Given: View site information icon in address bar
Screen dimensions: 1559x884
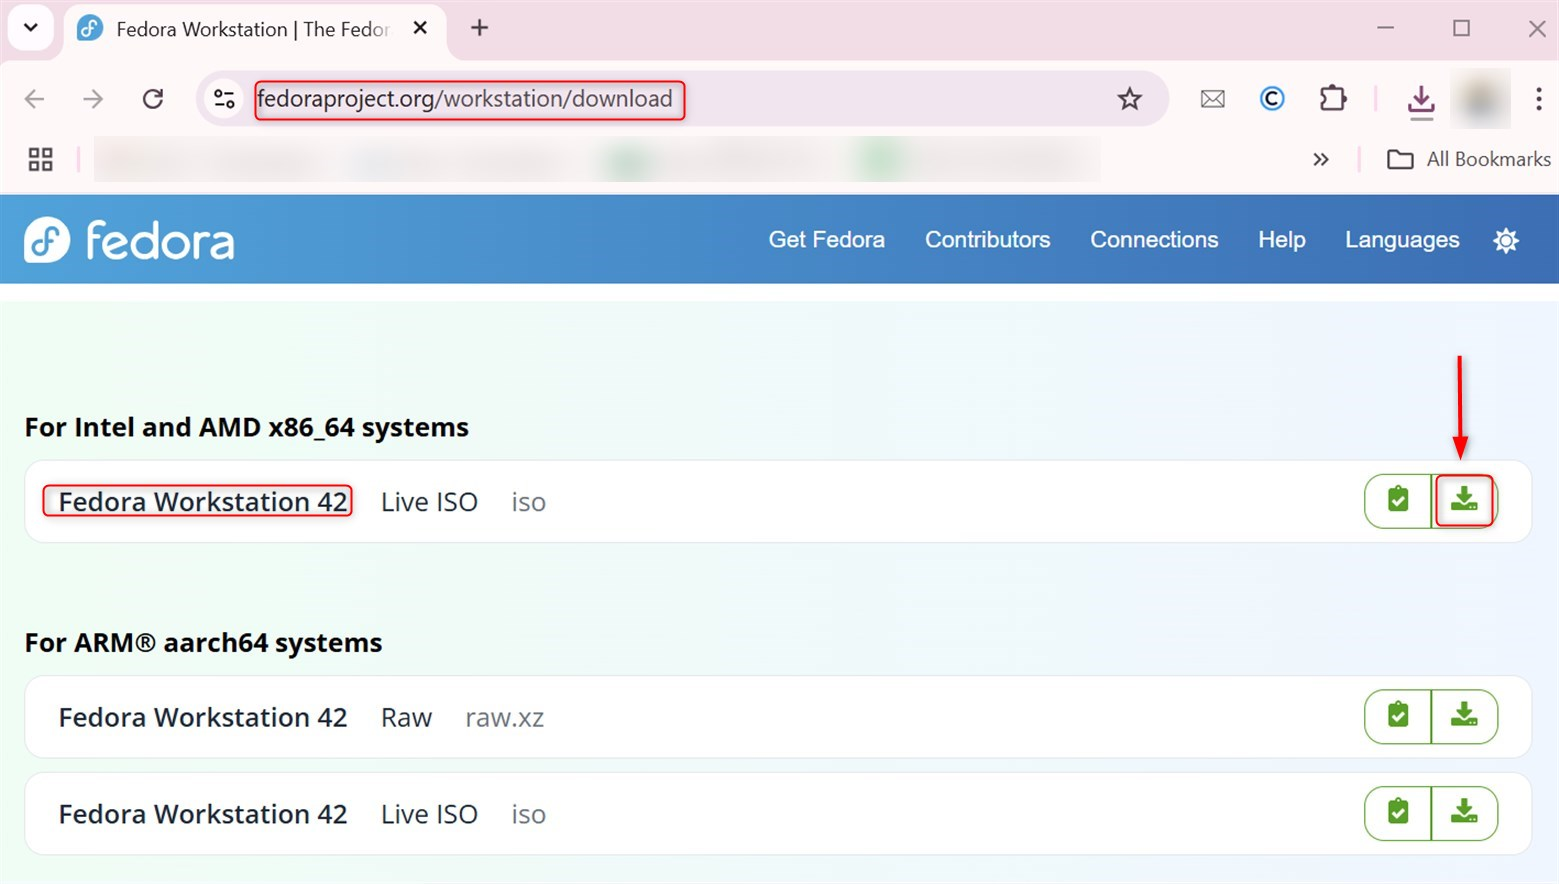Looking at the screenshot, I should [224, 99].
